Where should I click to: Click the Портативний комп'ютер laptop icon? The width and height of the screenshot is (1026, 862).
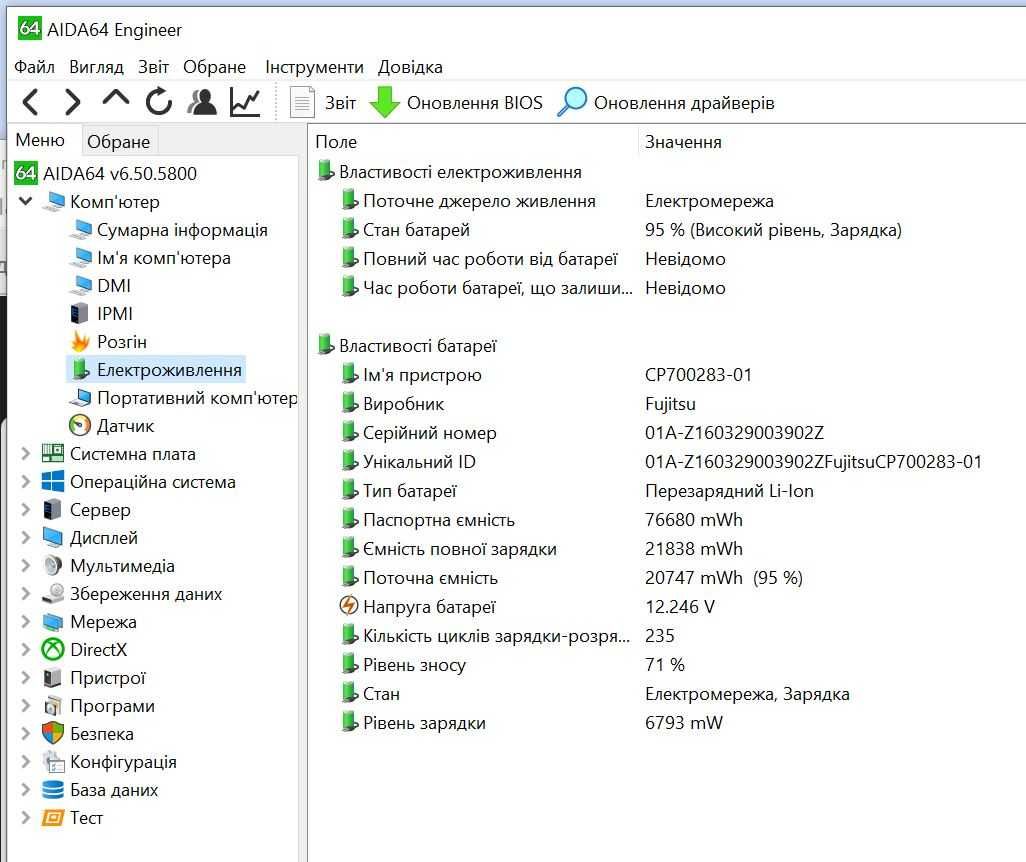tap(80, 397)
